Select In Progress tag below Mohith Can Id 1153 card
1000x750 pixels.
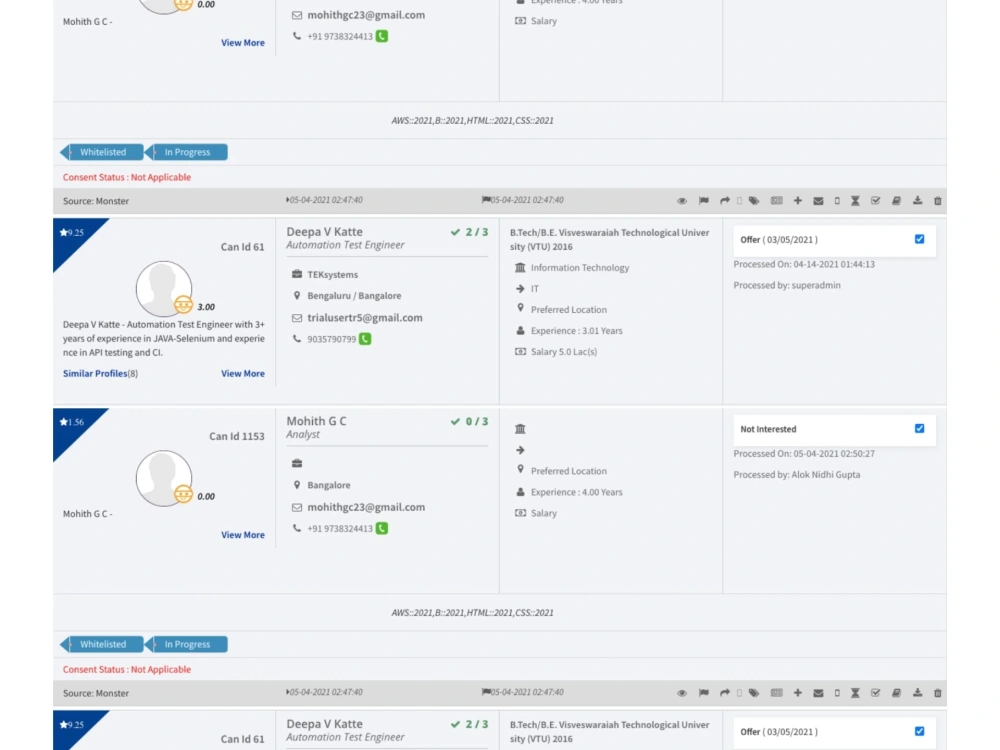[x=186, y=645]
